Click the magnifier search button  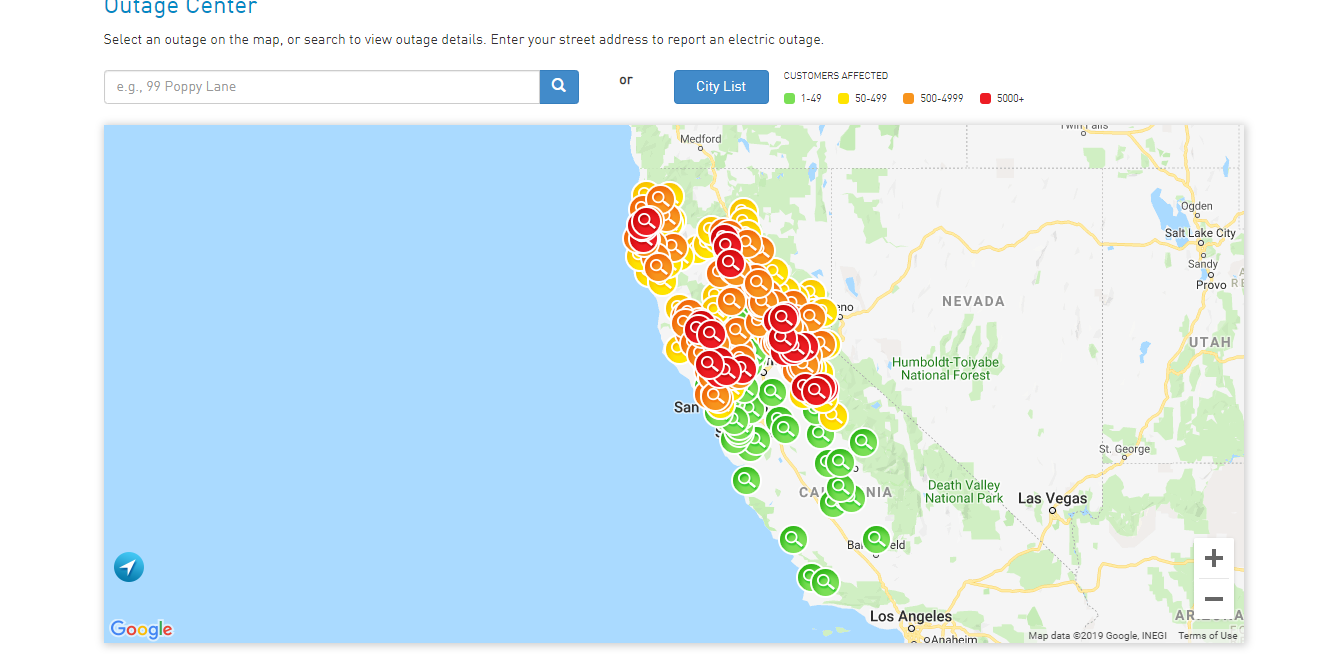tap(559, 86)
